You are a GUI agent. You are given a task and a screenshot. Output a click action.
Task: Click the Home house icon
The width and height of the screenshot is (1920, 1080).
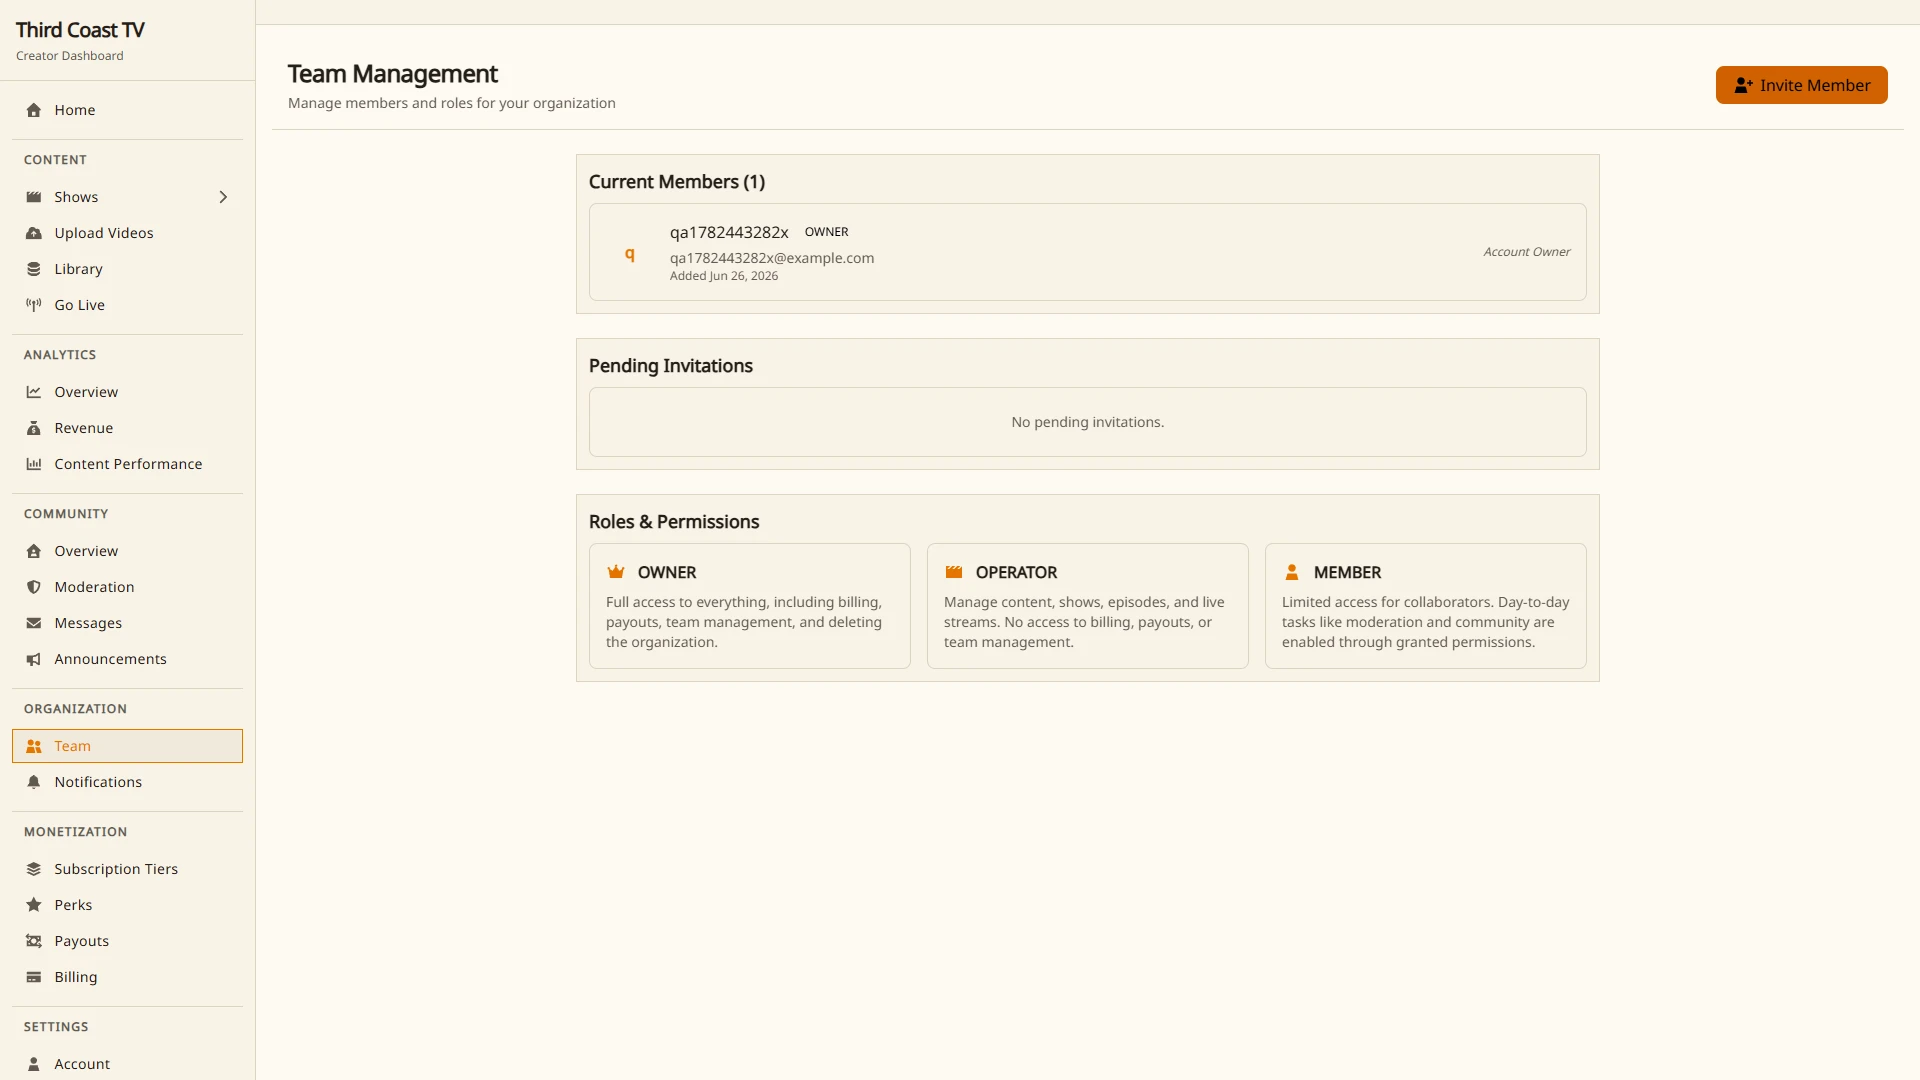point(34,110)
